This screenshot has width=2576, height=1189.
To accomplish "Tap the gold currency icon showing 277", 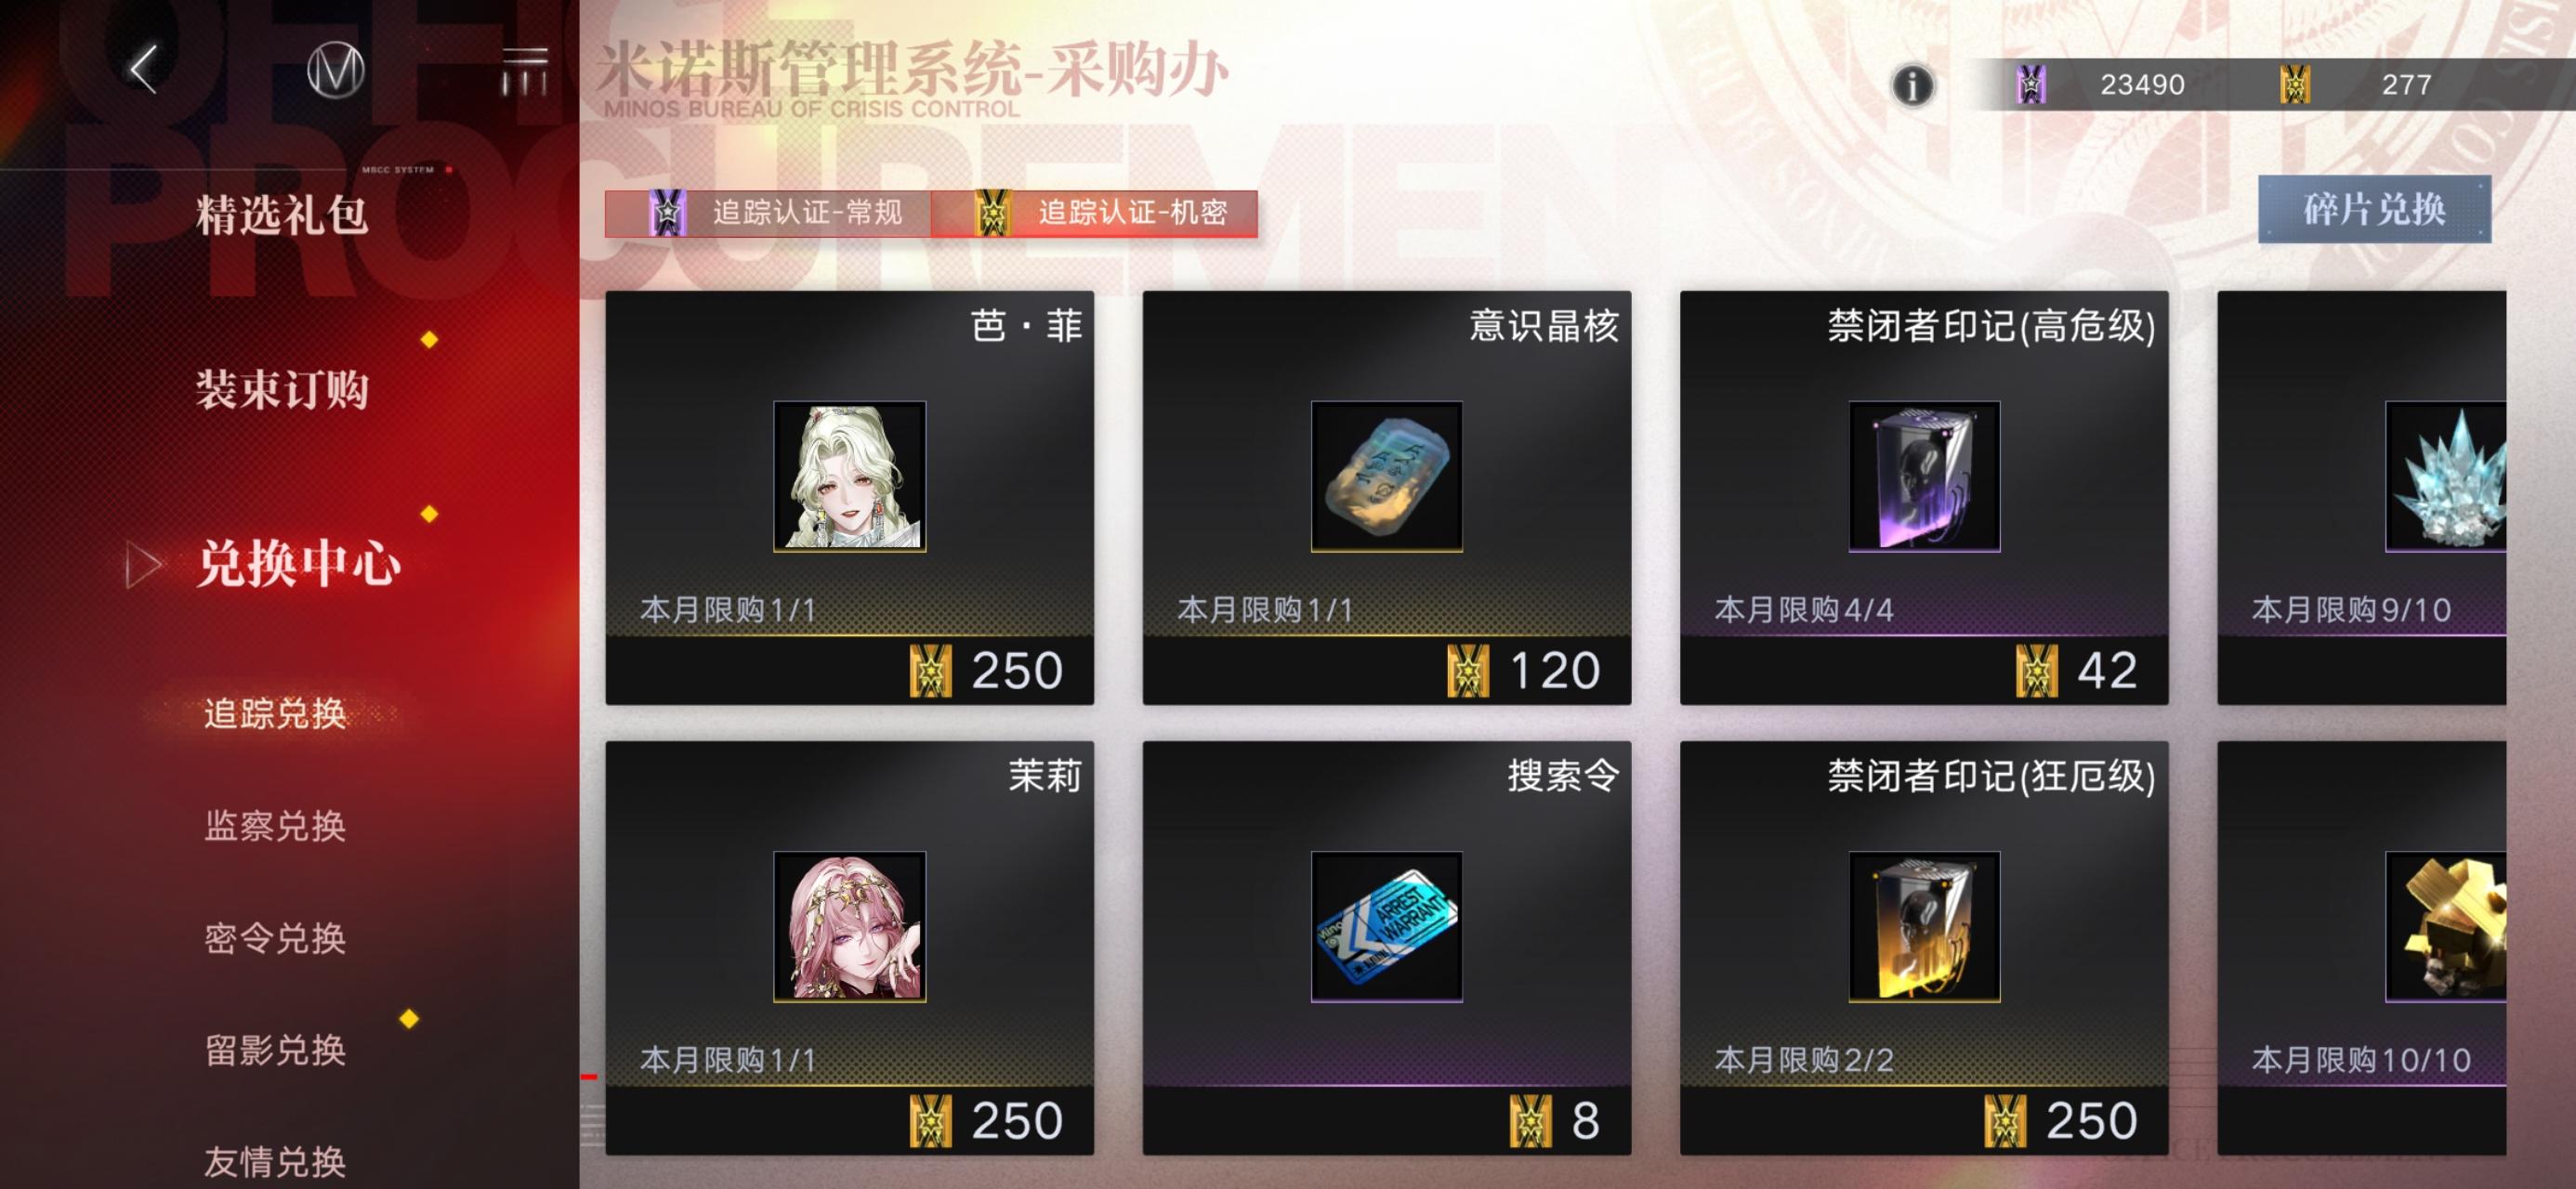I will 2294,85.
